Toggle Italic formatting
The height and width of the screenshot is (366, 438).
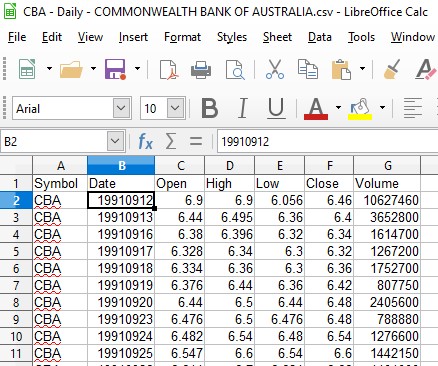point(243,108)
